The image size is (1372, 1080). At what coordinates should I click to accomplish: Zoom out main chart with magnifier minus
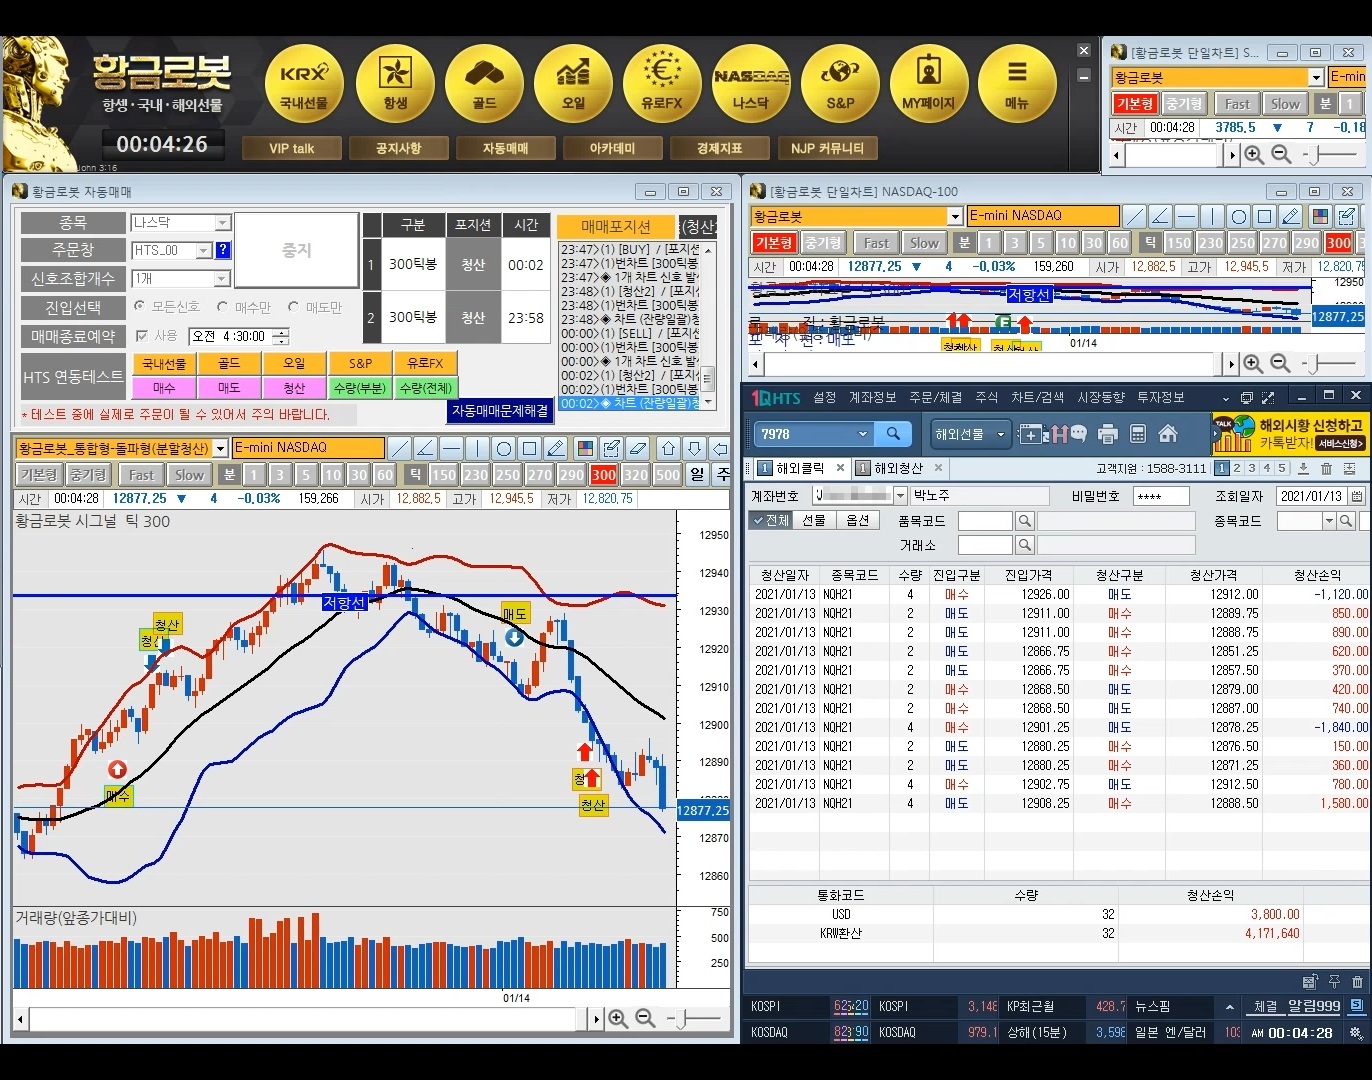pyautogui.click(x=645, y=1019)
